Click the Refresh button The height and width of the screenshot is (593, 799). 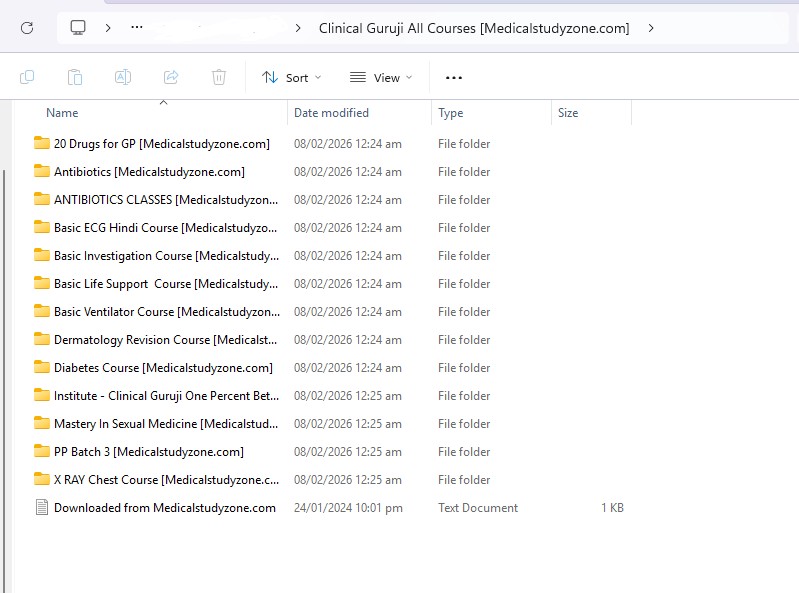click(x=27, y=28)
